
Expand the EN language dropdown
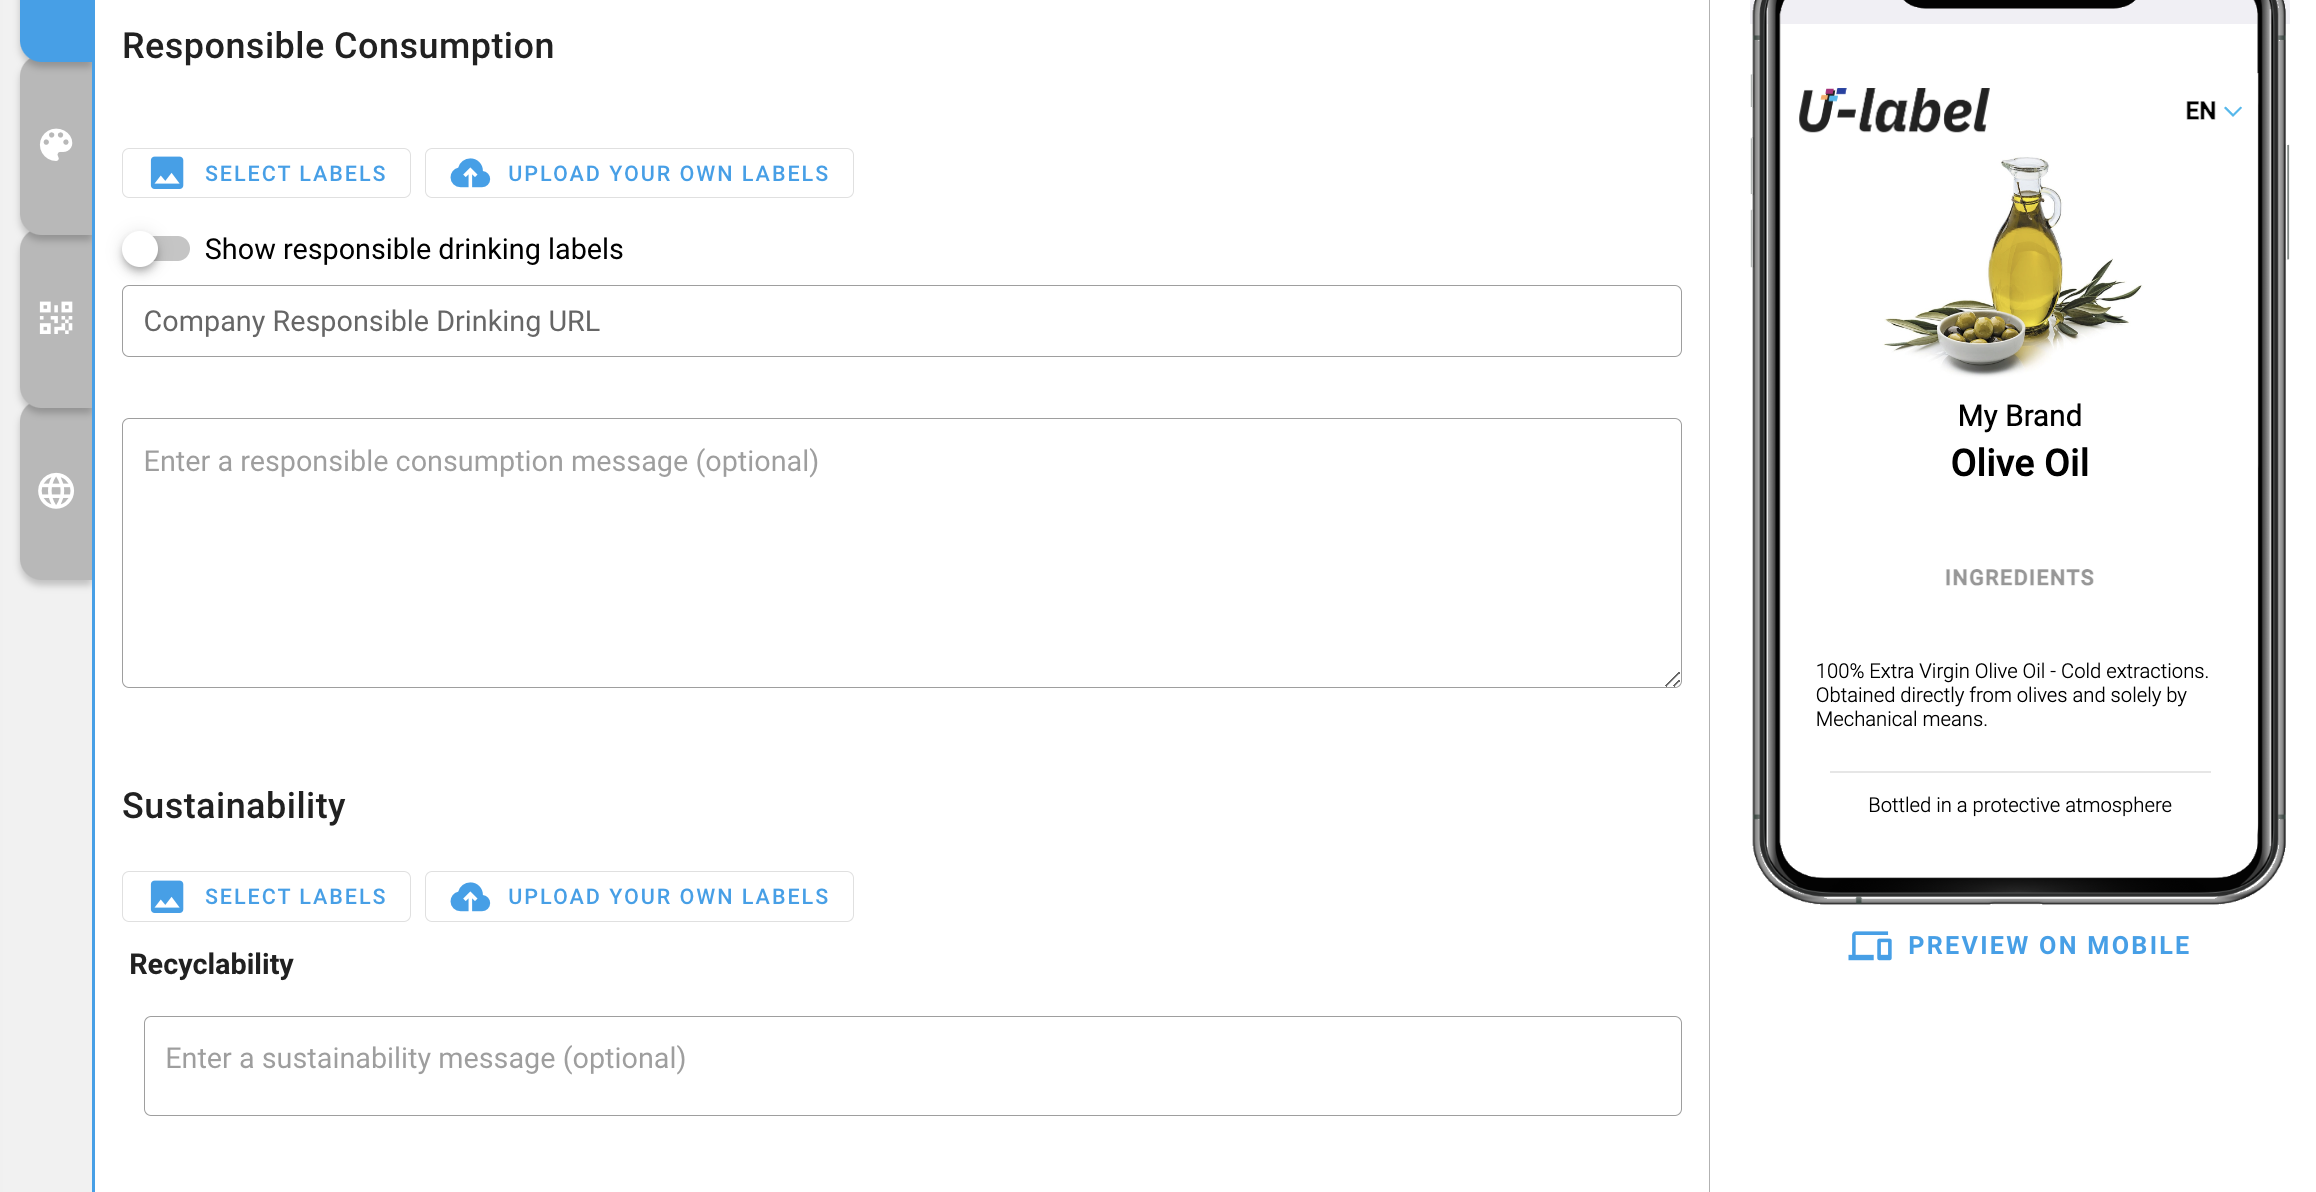tap(2212, 111)
